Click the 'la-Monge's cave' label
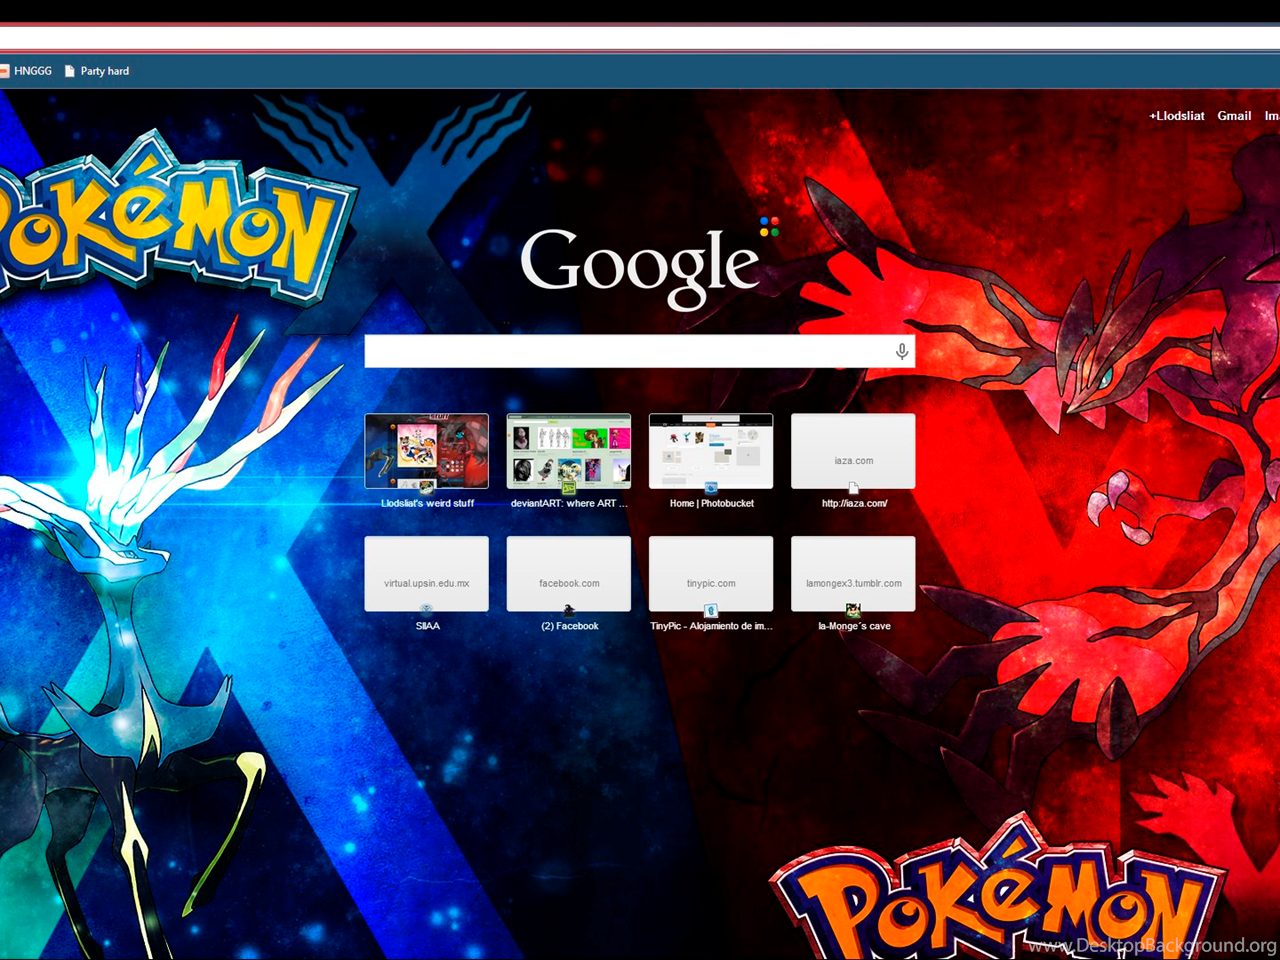This screenshot has width=1280, height=960. [x=854, y=626]
